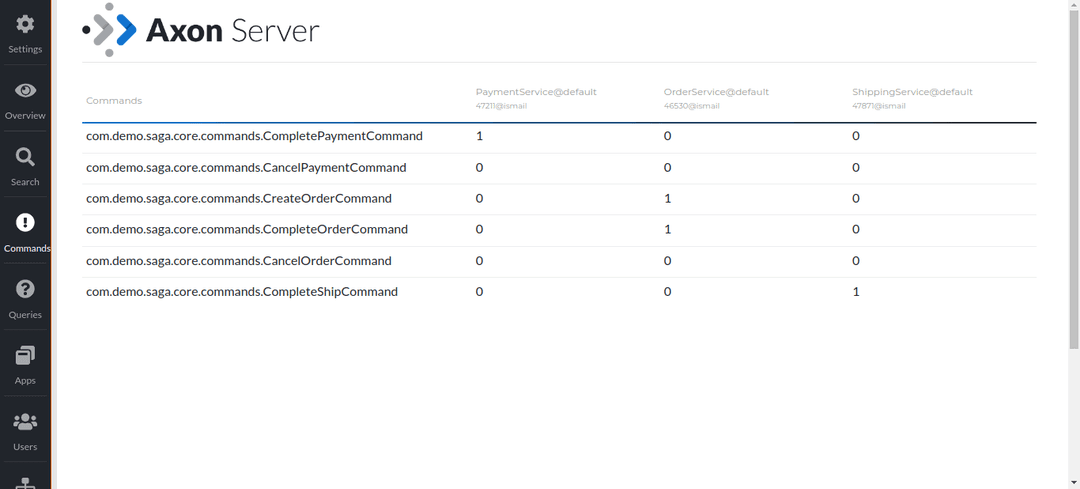Click the CreateOrderCommand row

tap(239, 199)
